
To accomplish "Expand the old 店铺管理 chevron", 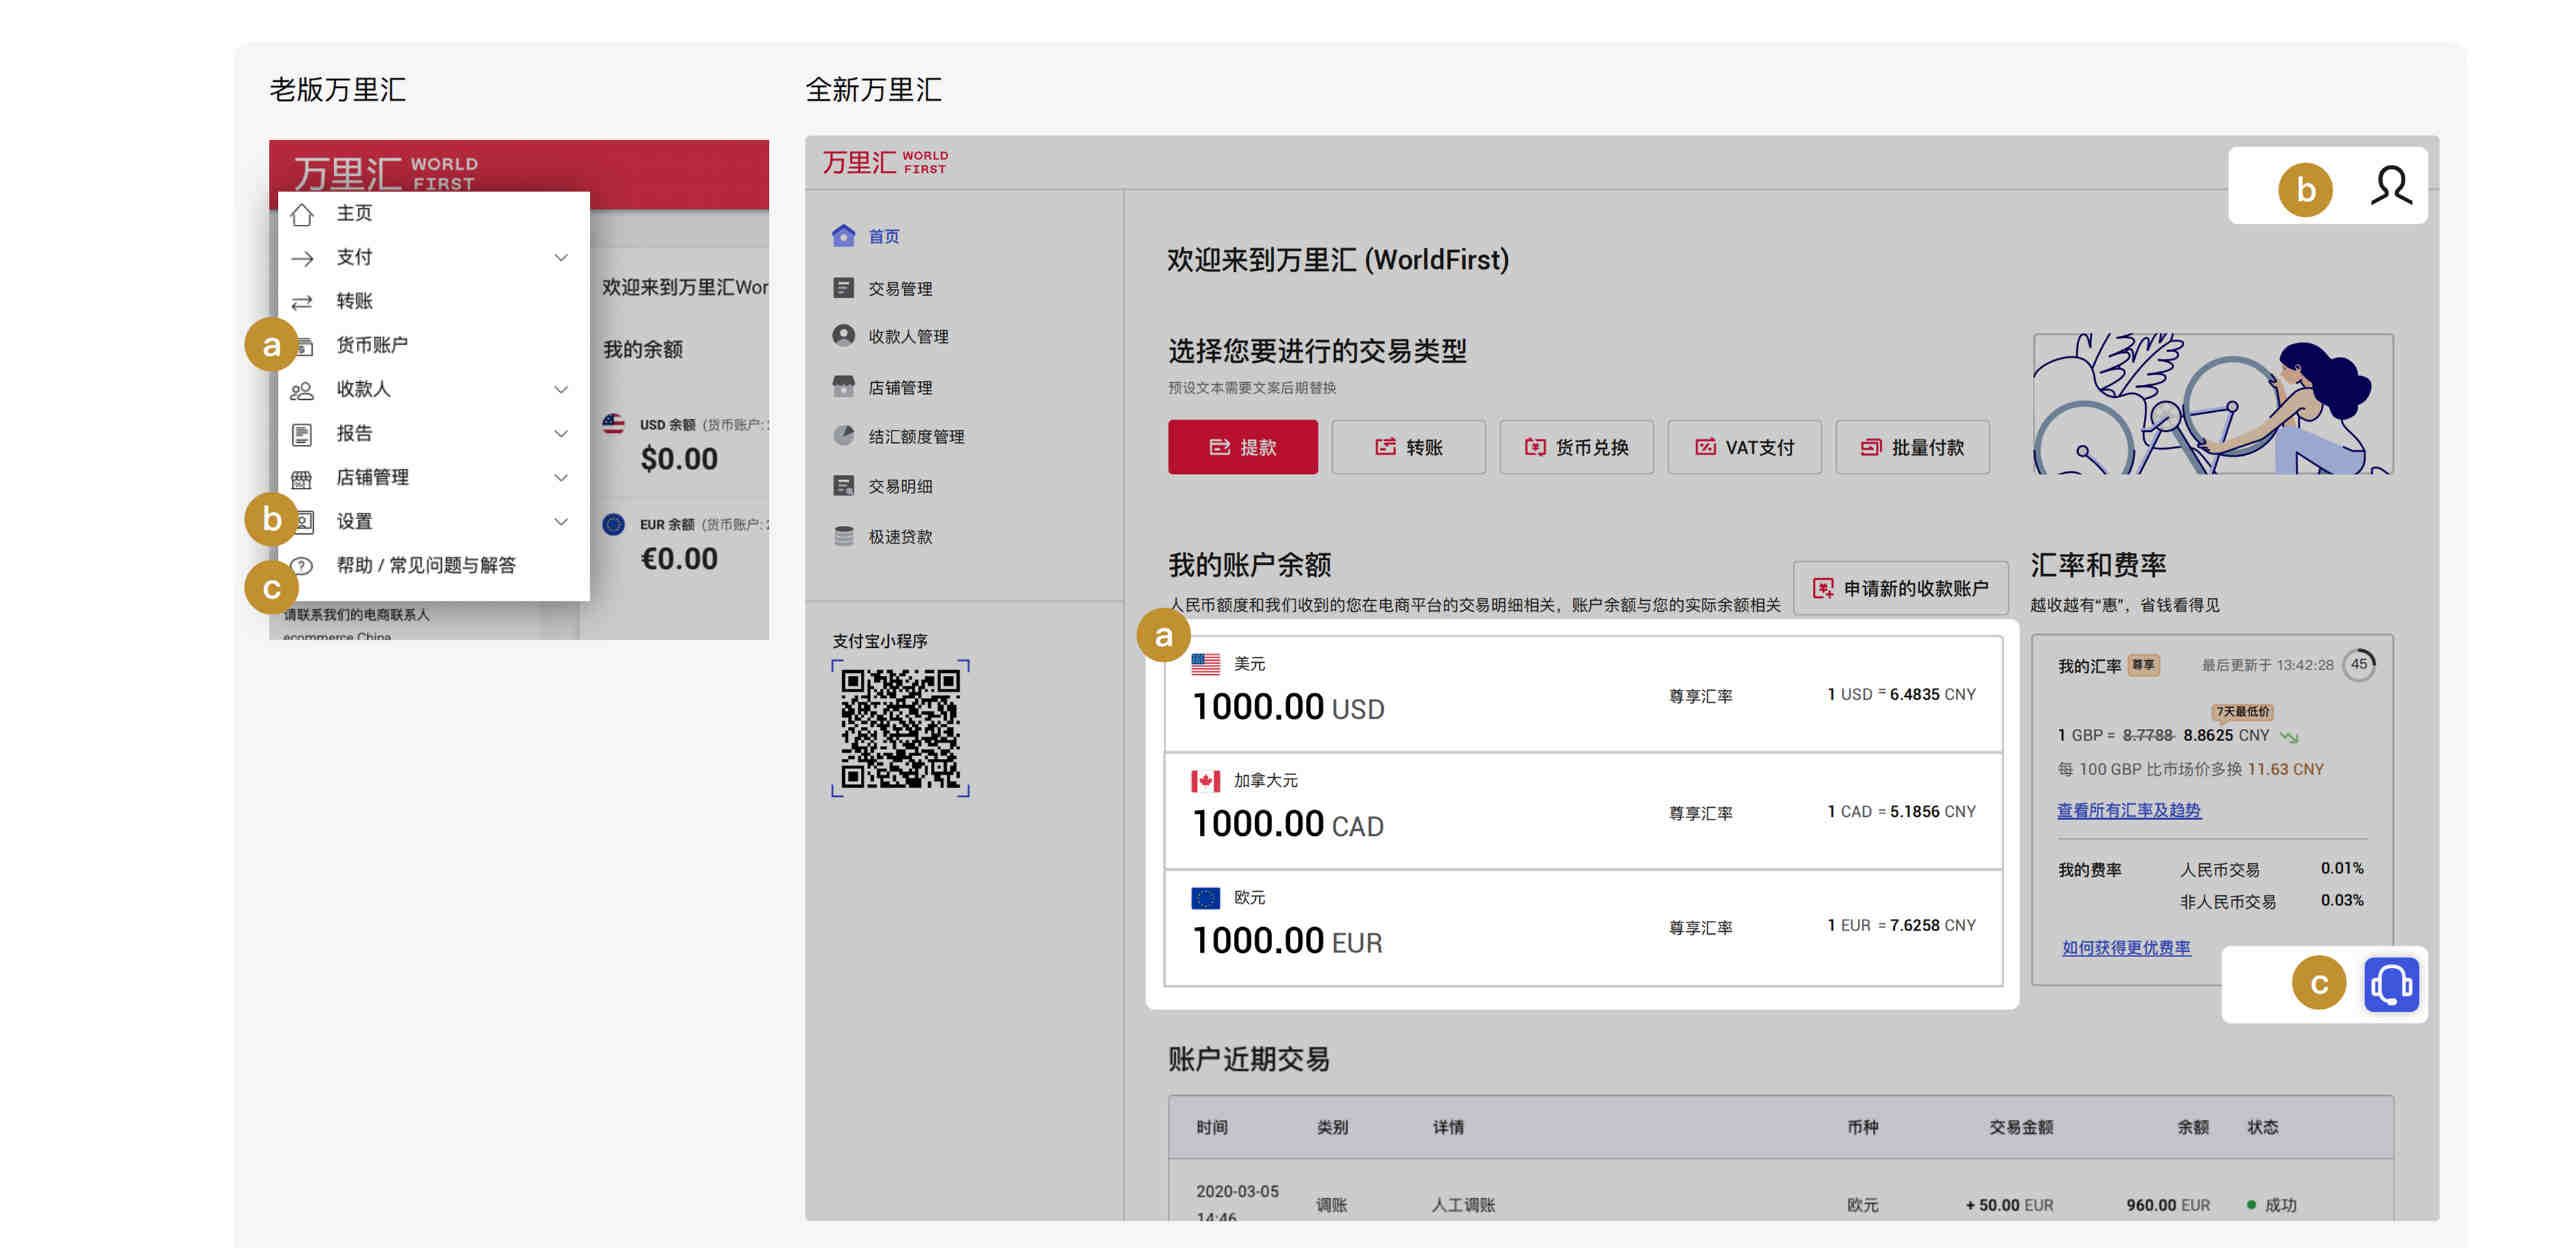I will point(561,478).
